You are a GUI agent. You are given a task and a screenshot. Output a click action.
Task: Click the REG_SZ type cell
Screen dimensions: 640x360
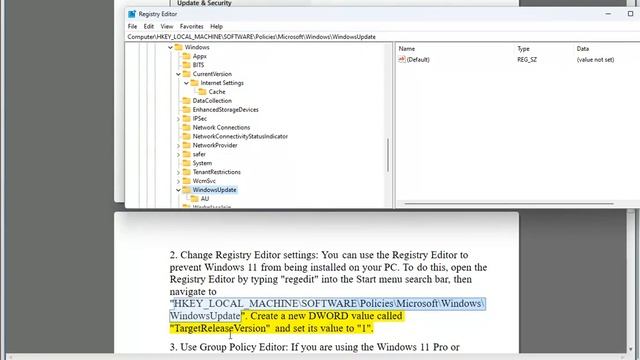527,60
